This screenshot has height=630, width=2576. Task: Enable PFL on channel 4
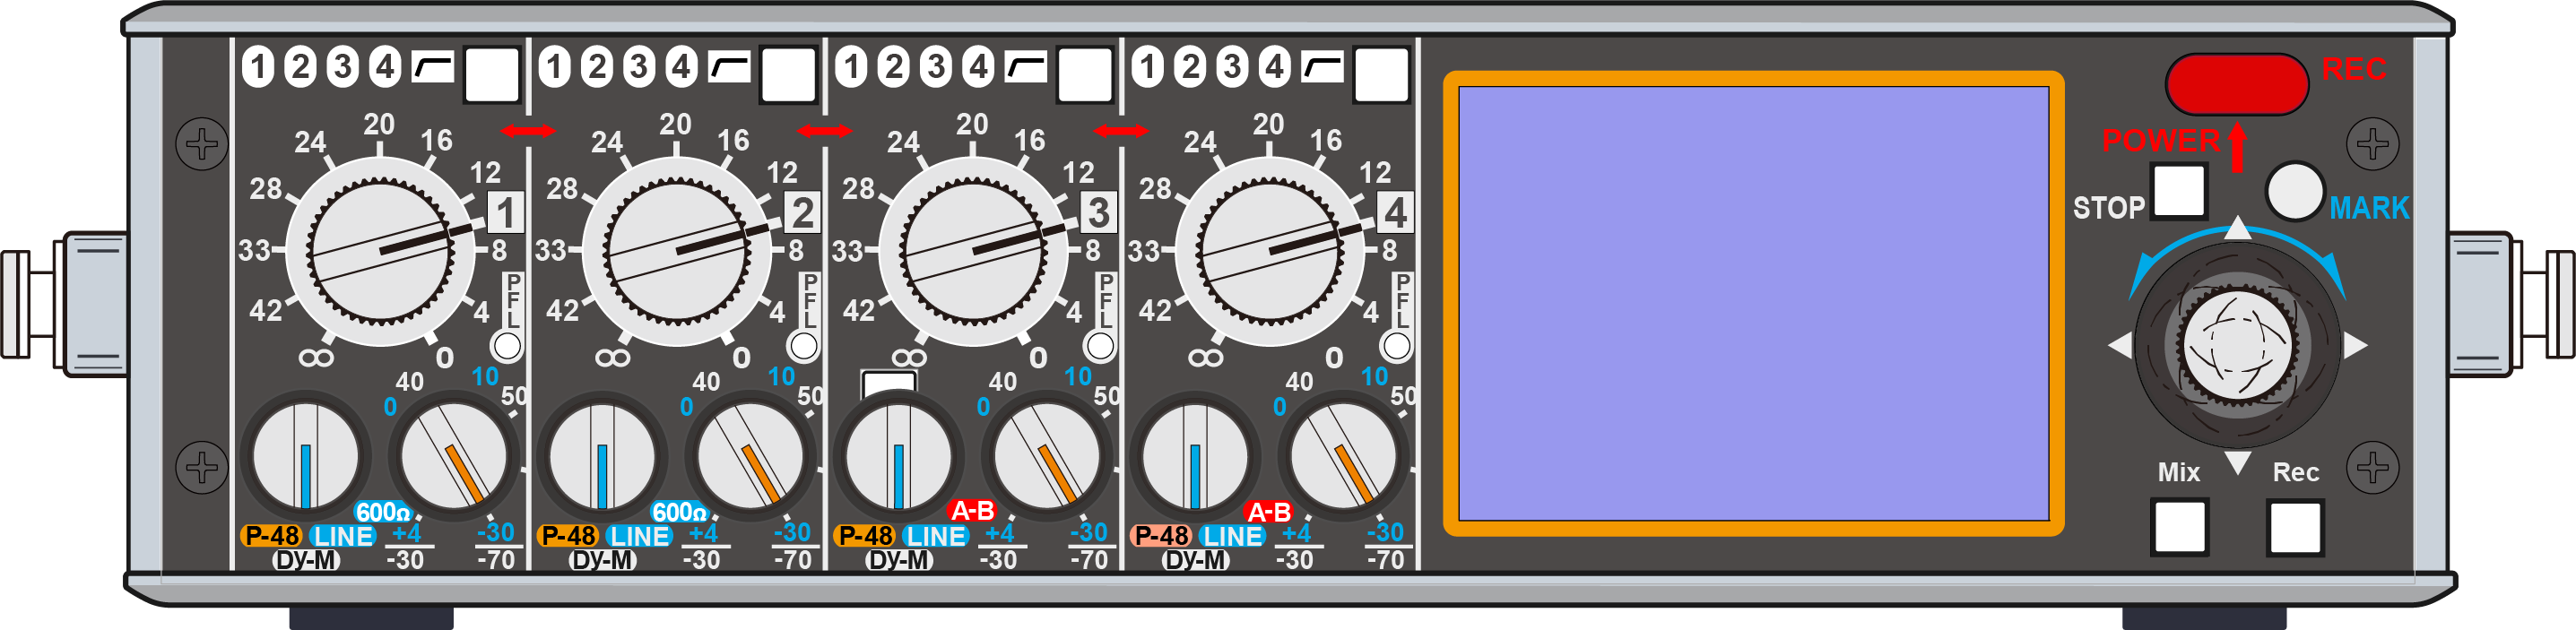click(1396, 346)
